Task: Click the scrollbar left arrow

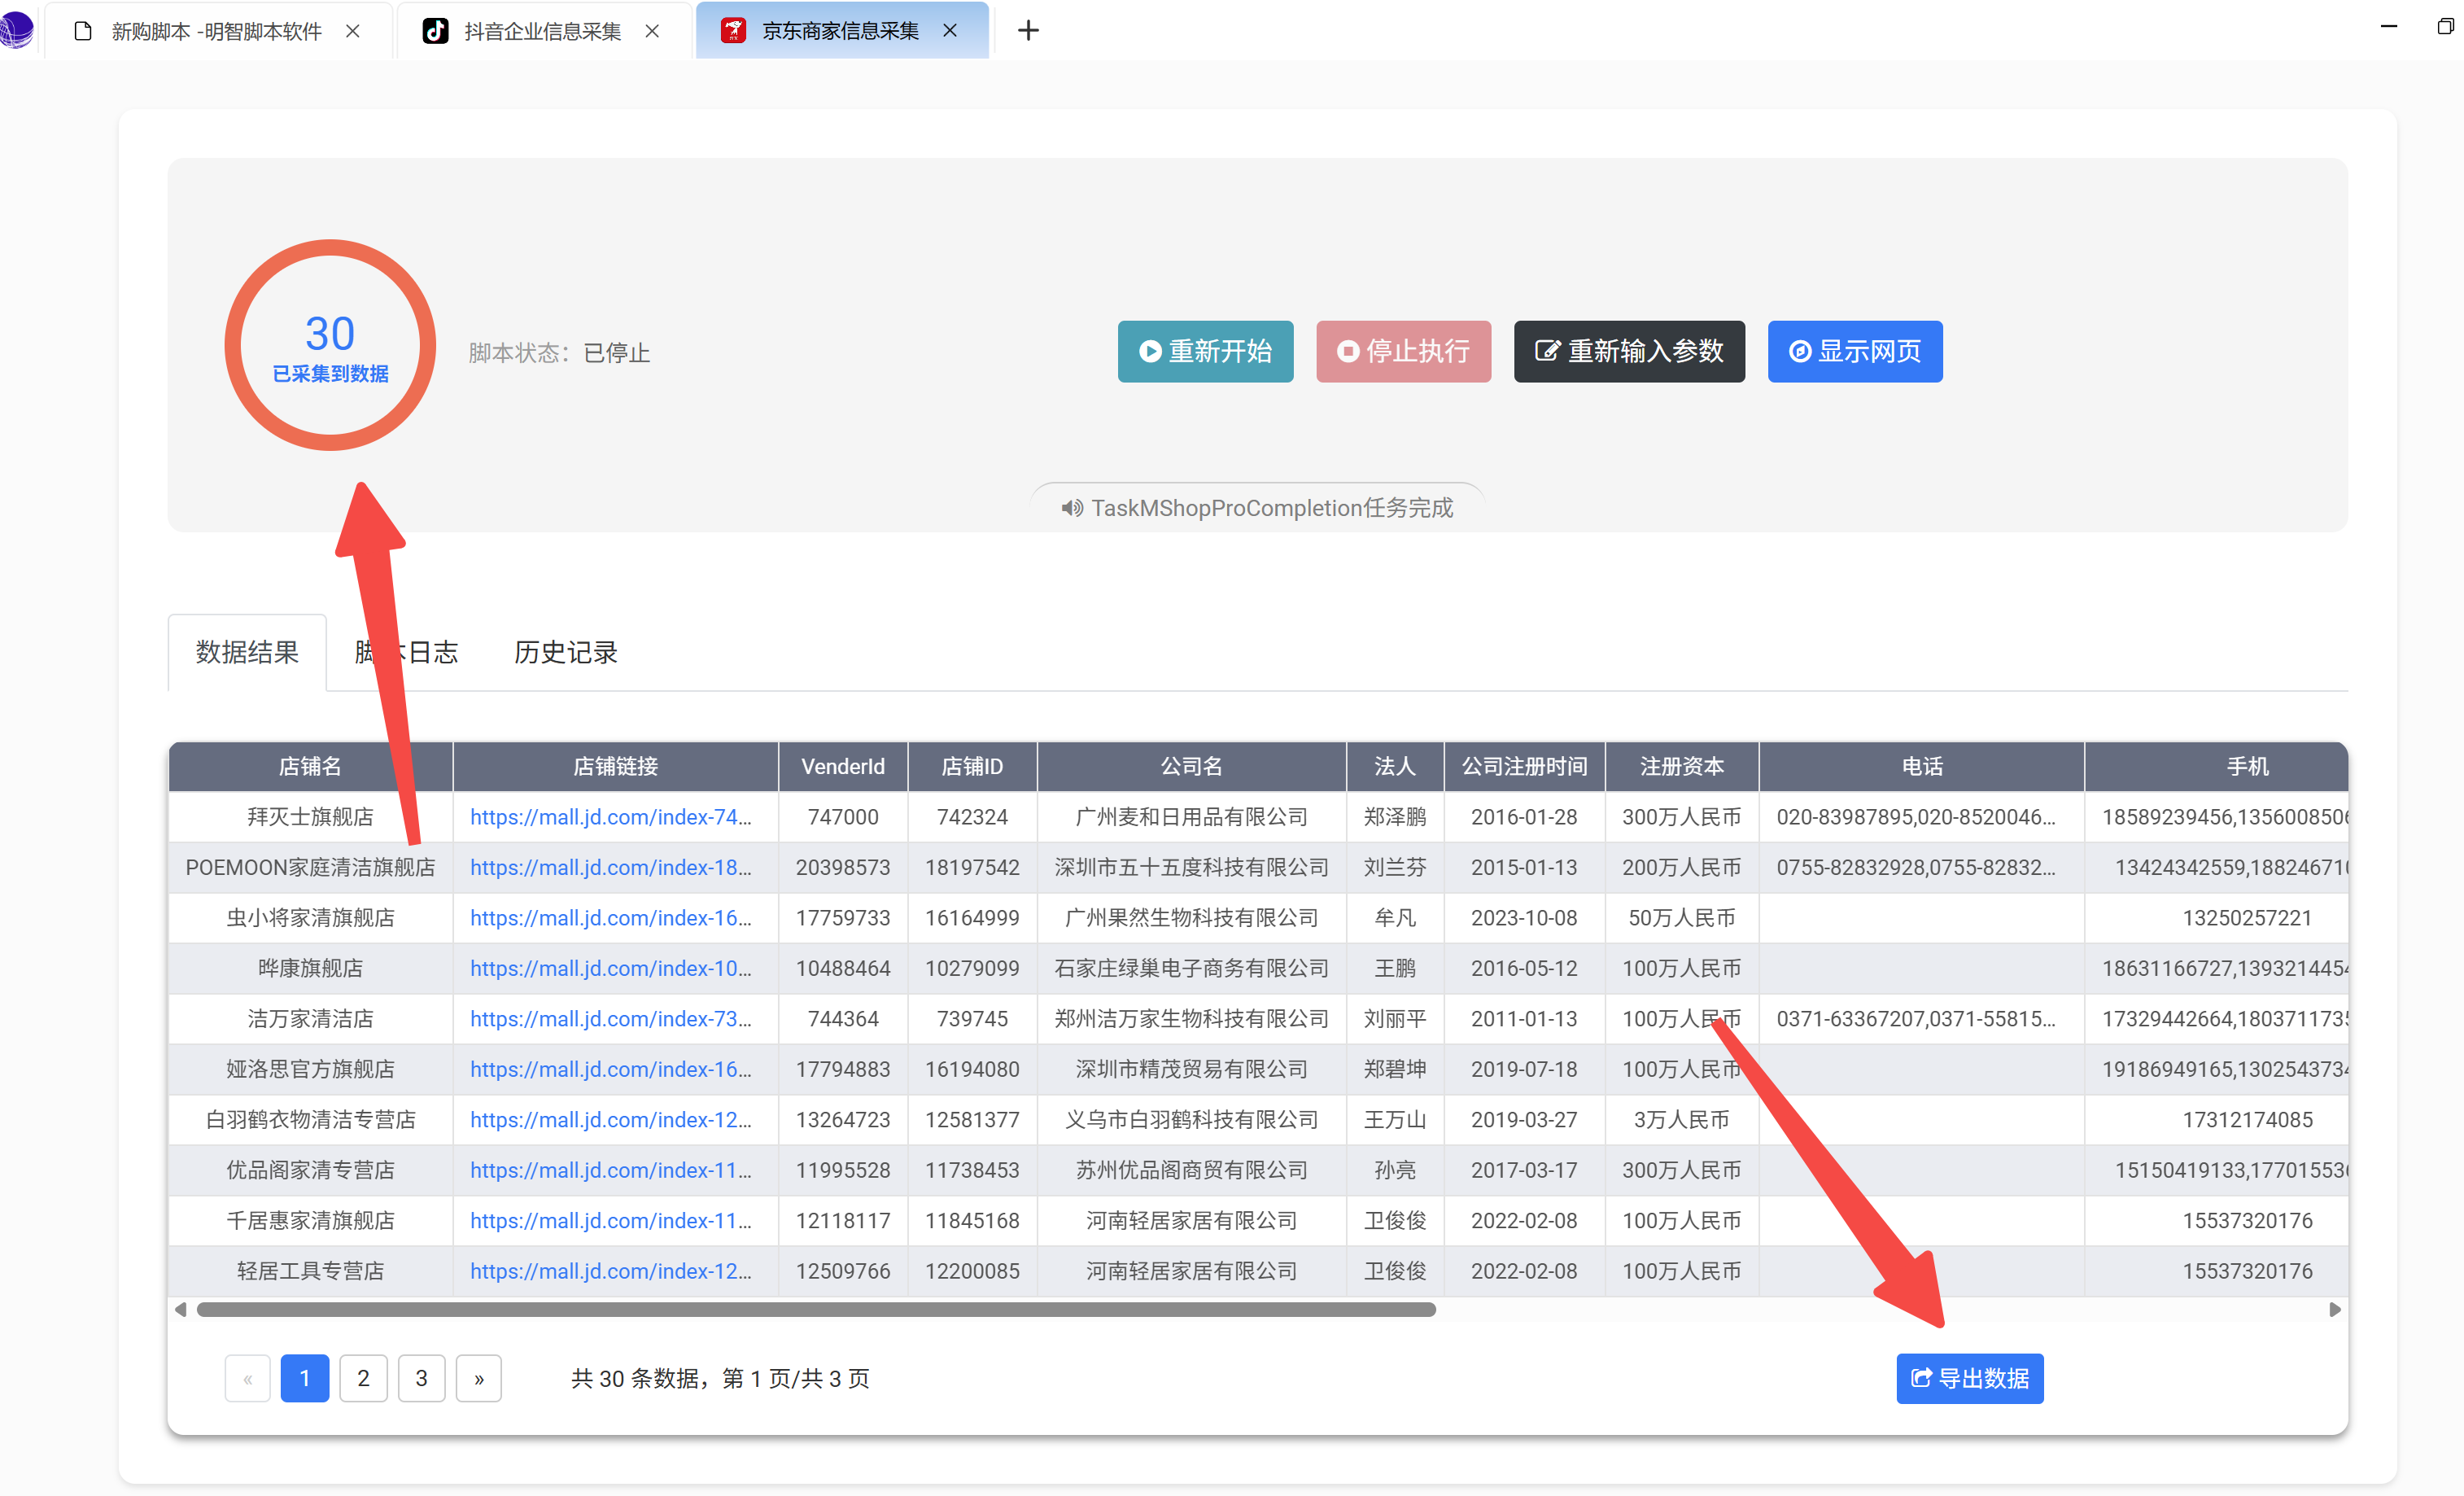Action: click(x=181, y=1309)
